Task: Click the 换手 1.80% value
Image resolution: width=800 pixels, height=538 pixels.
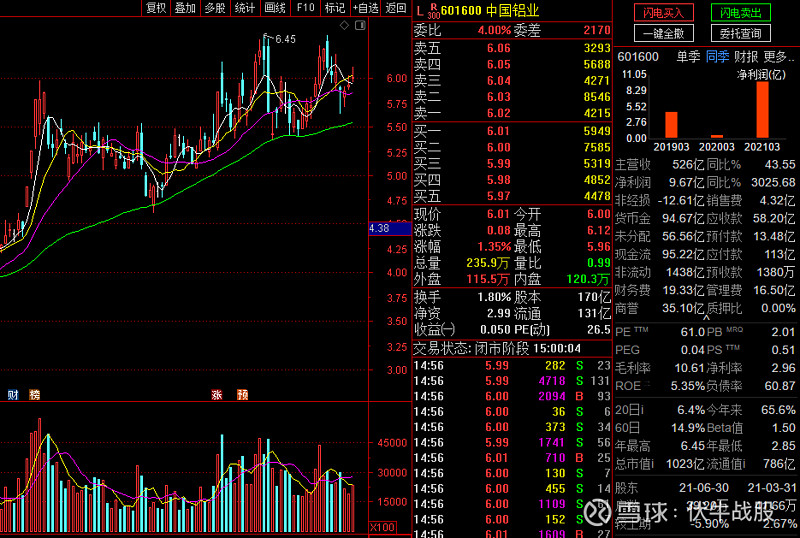Action: [x=494, y=297]
